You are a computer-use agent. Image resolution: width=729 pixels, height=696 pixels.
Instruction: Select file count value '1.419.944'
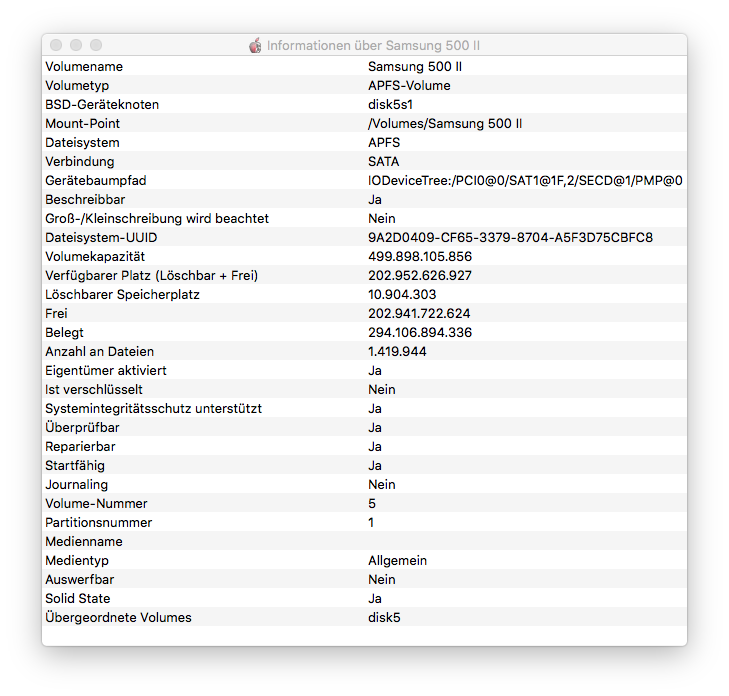tap(397, 352)
